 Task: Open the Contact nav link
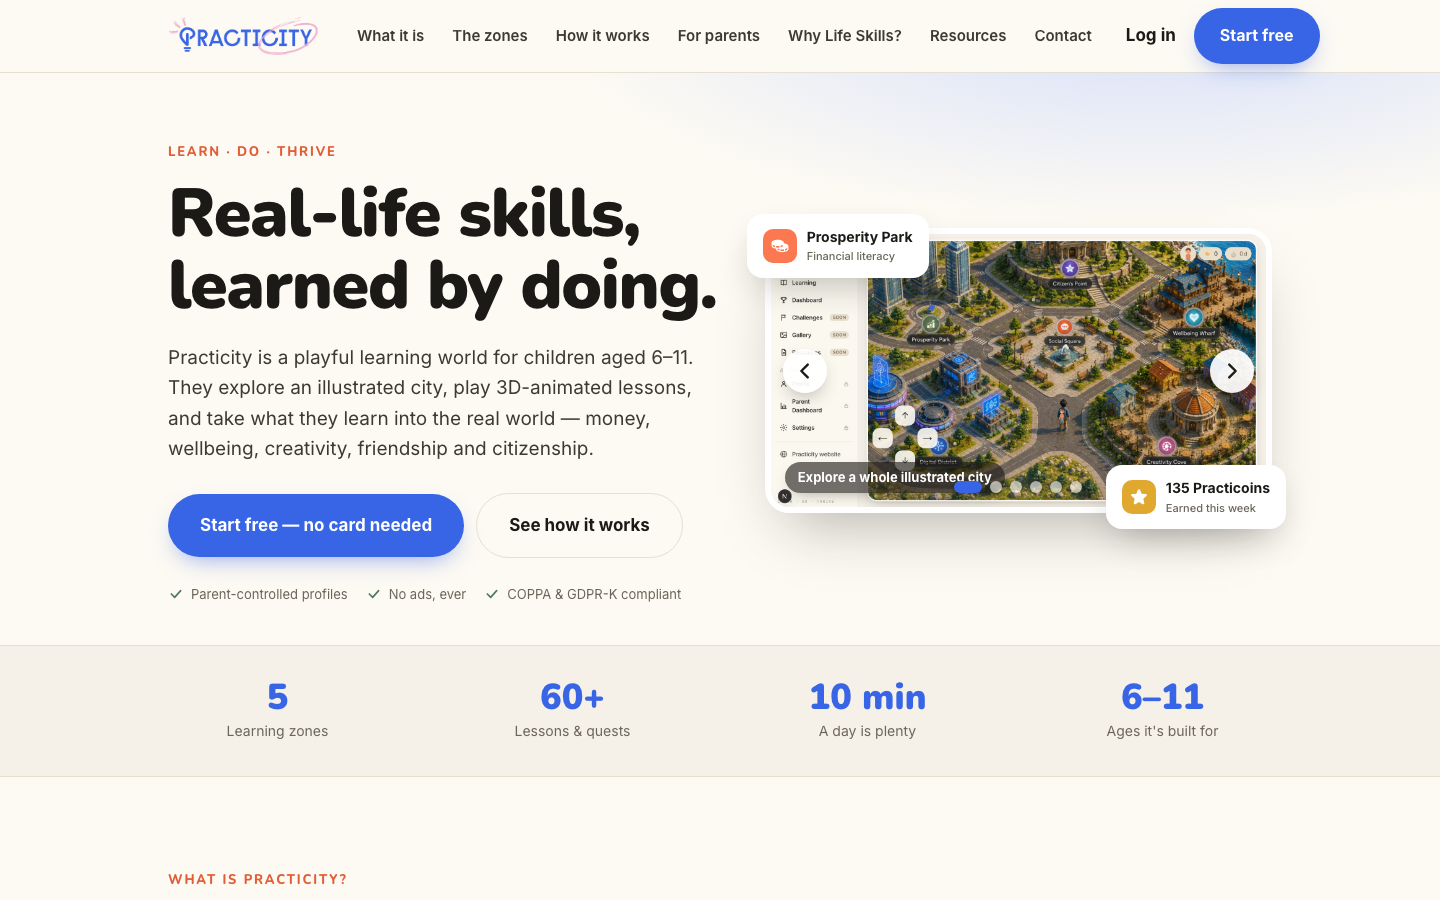tap(1063, 36)
